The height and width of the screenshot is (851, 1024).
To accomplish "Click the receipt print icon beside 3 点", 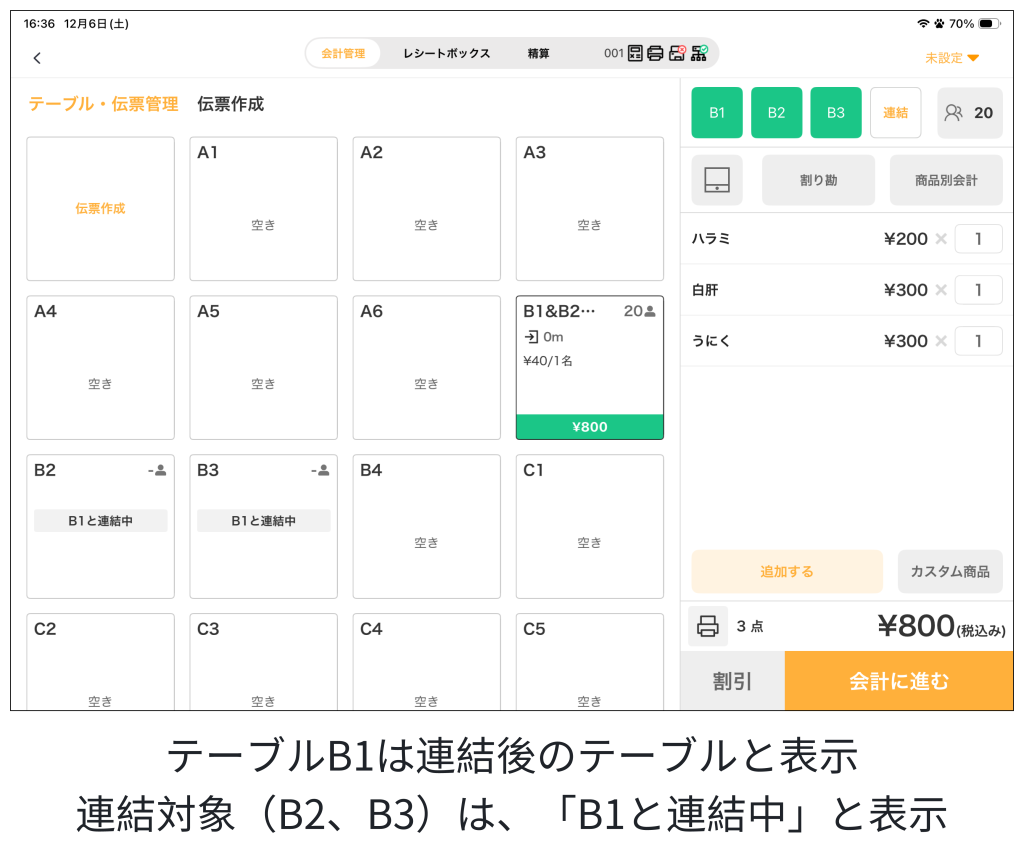I will pos(708,626).
